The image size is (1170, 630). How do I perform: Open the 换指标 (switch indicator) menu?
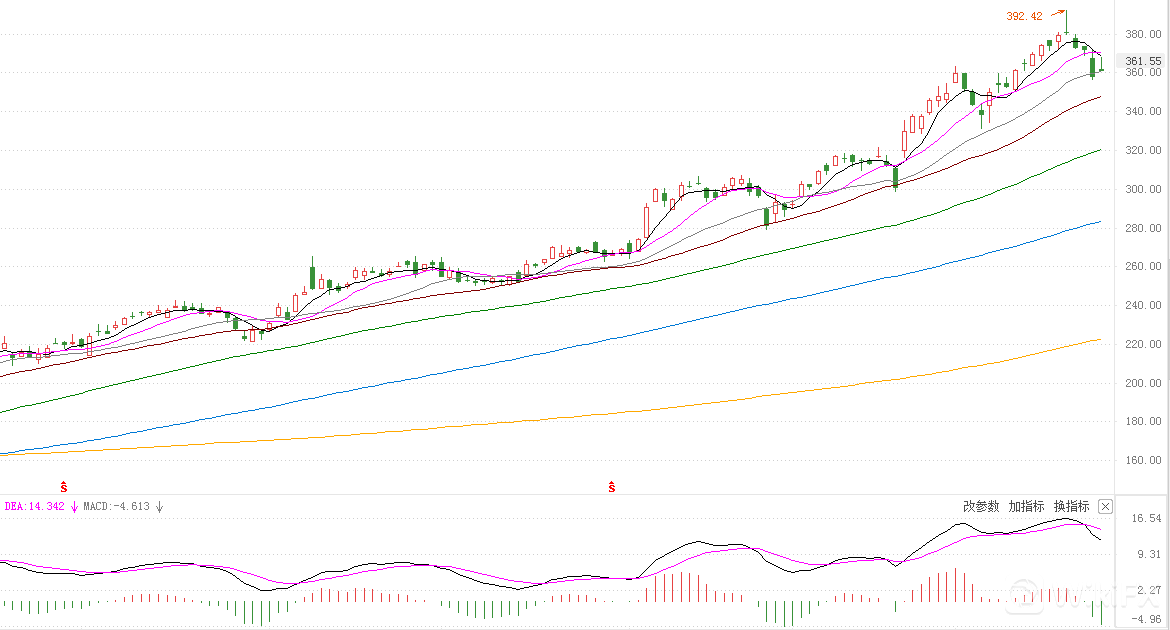[x=1071, y=506]
